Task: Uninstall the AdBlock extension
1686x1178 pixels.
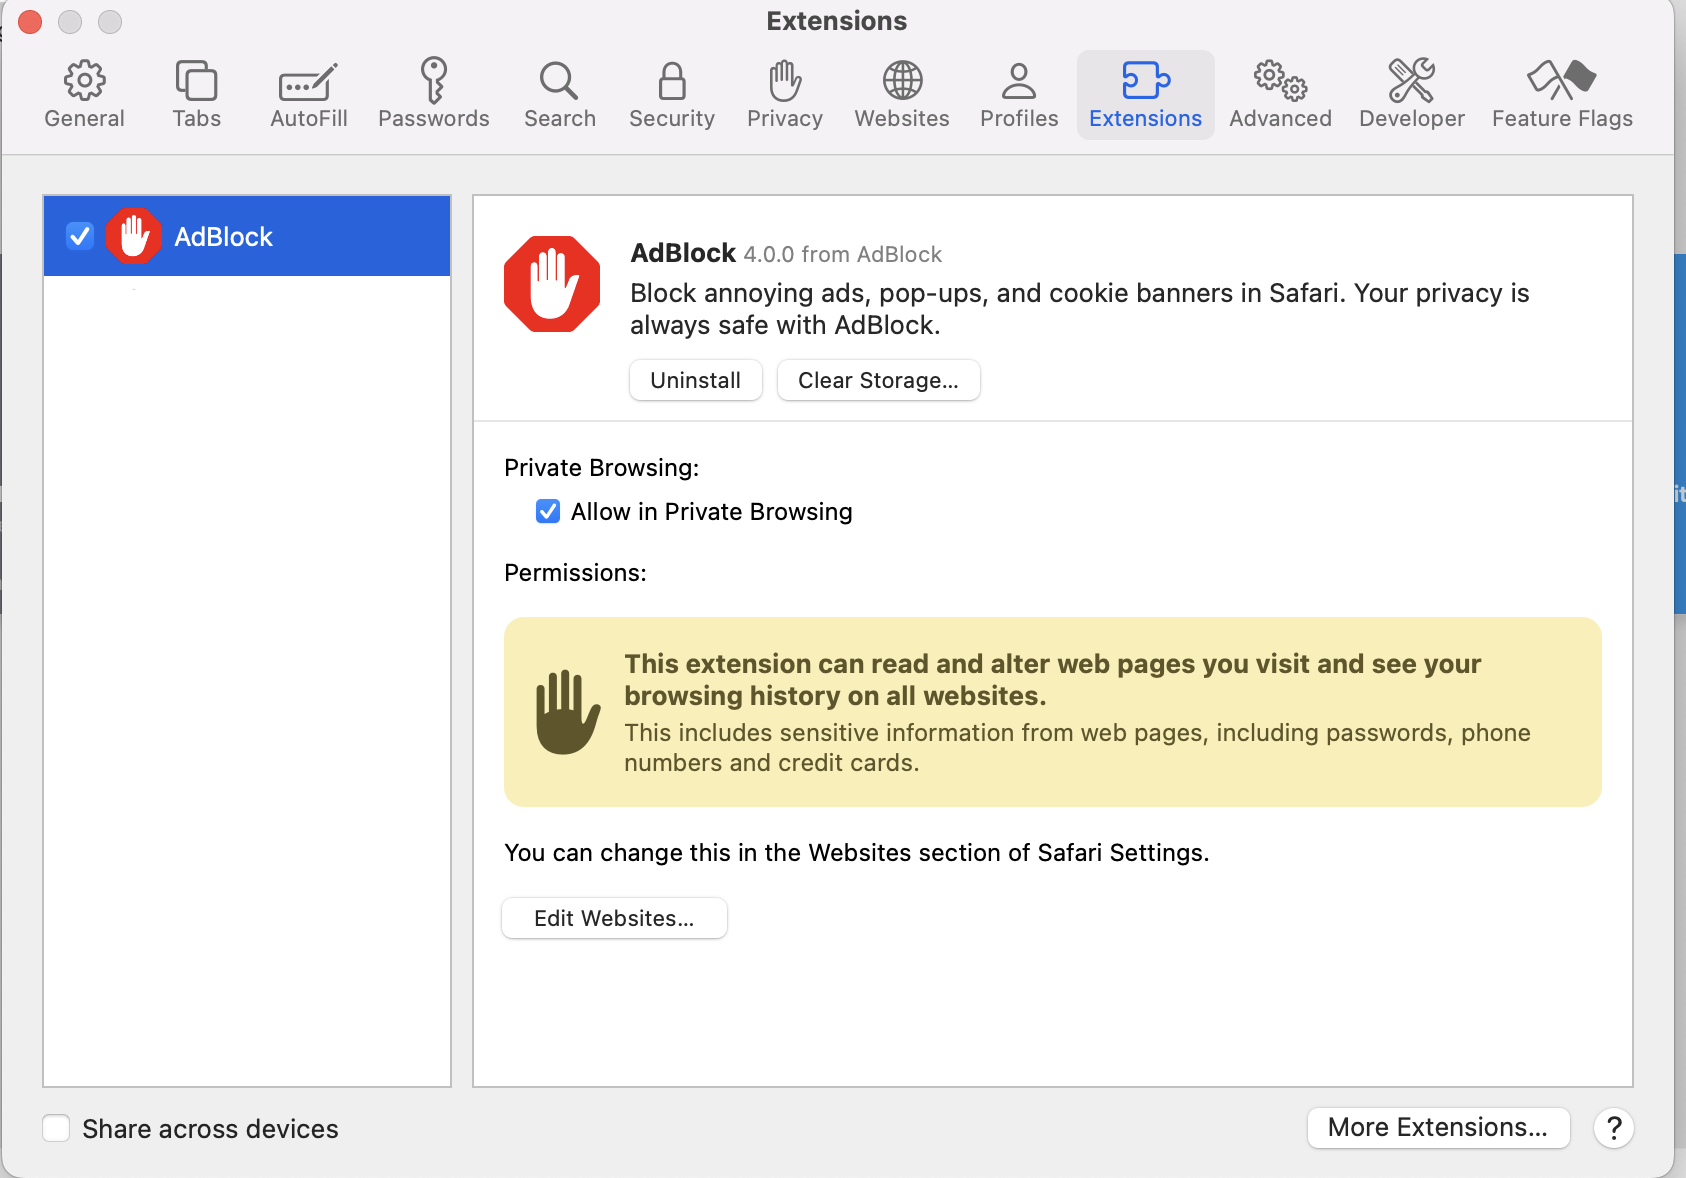Action: [x=696, y=380]
